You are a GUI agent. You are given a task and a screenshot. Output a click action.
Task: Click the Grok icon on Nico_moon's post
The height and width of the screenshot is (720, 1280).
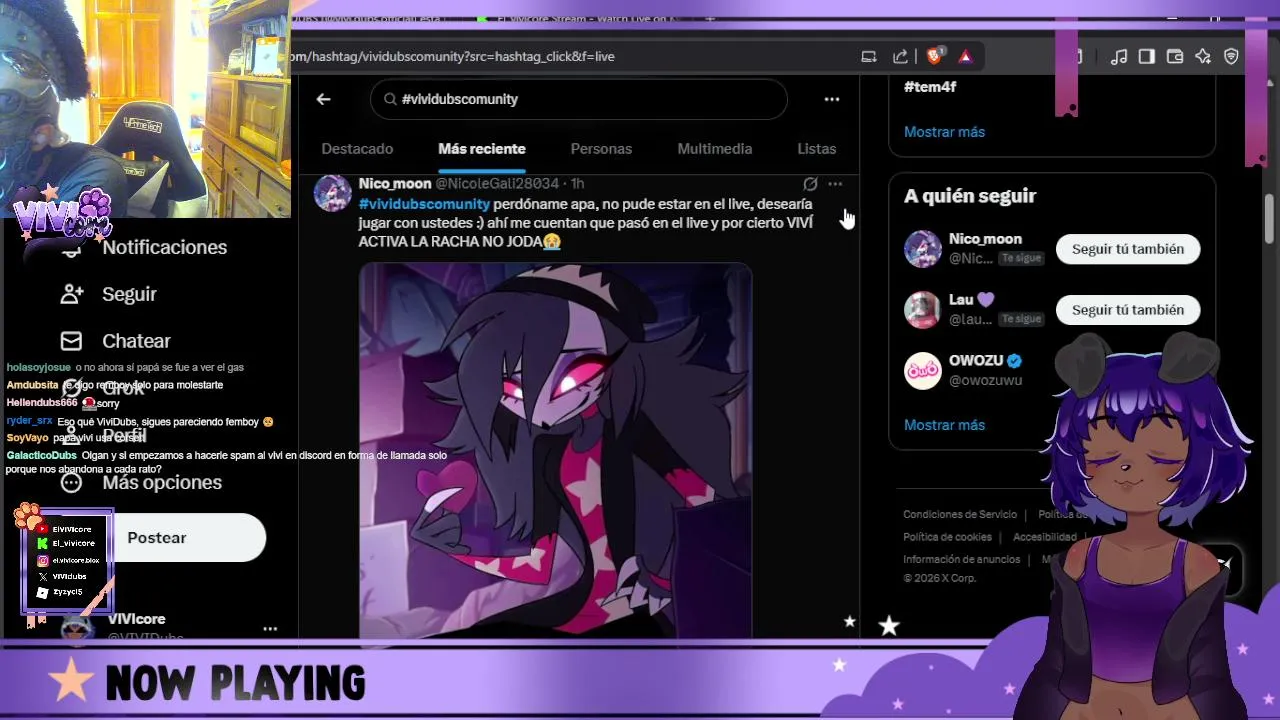pyautogui.click(x=810, y=184)
